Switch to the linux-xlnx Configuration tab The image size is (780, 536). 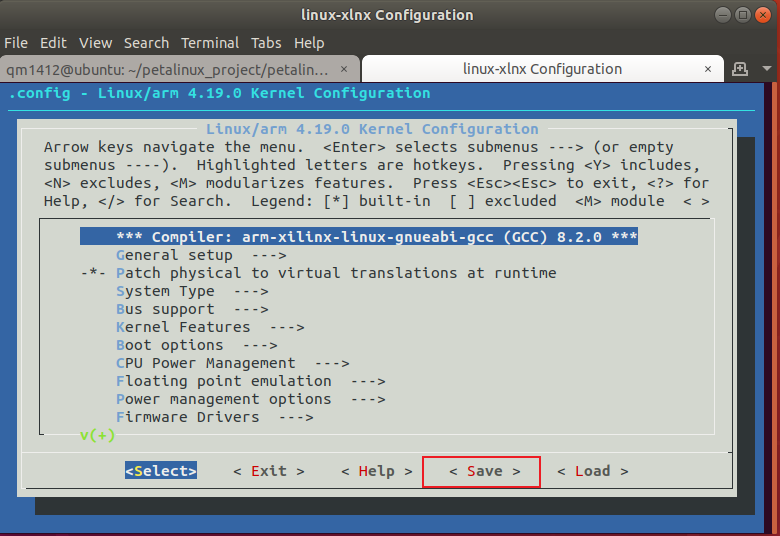pyautogui.click(x=542, y=69)
